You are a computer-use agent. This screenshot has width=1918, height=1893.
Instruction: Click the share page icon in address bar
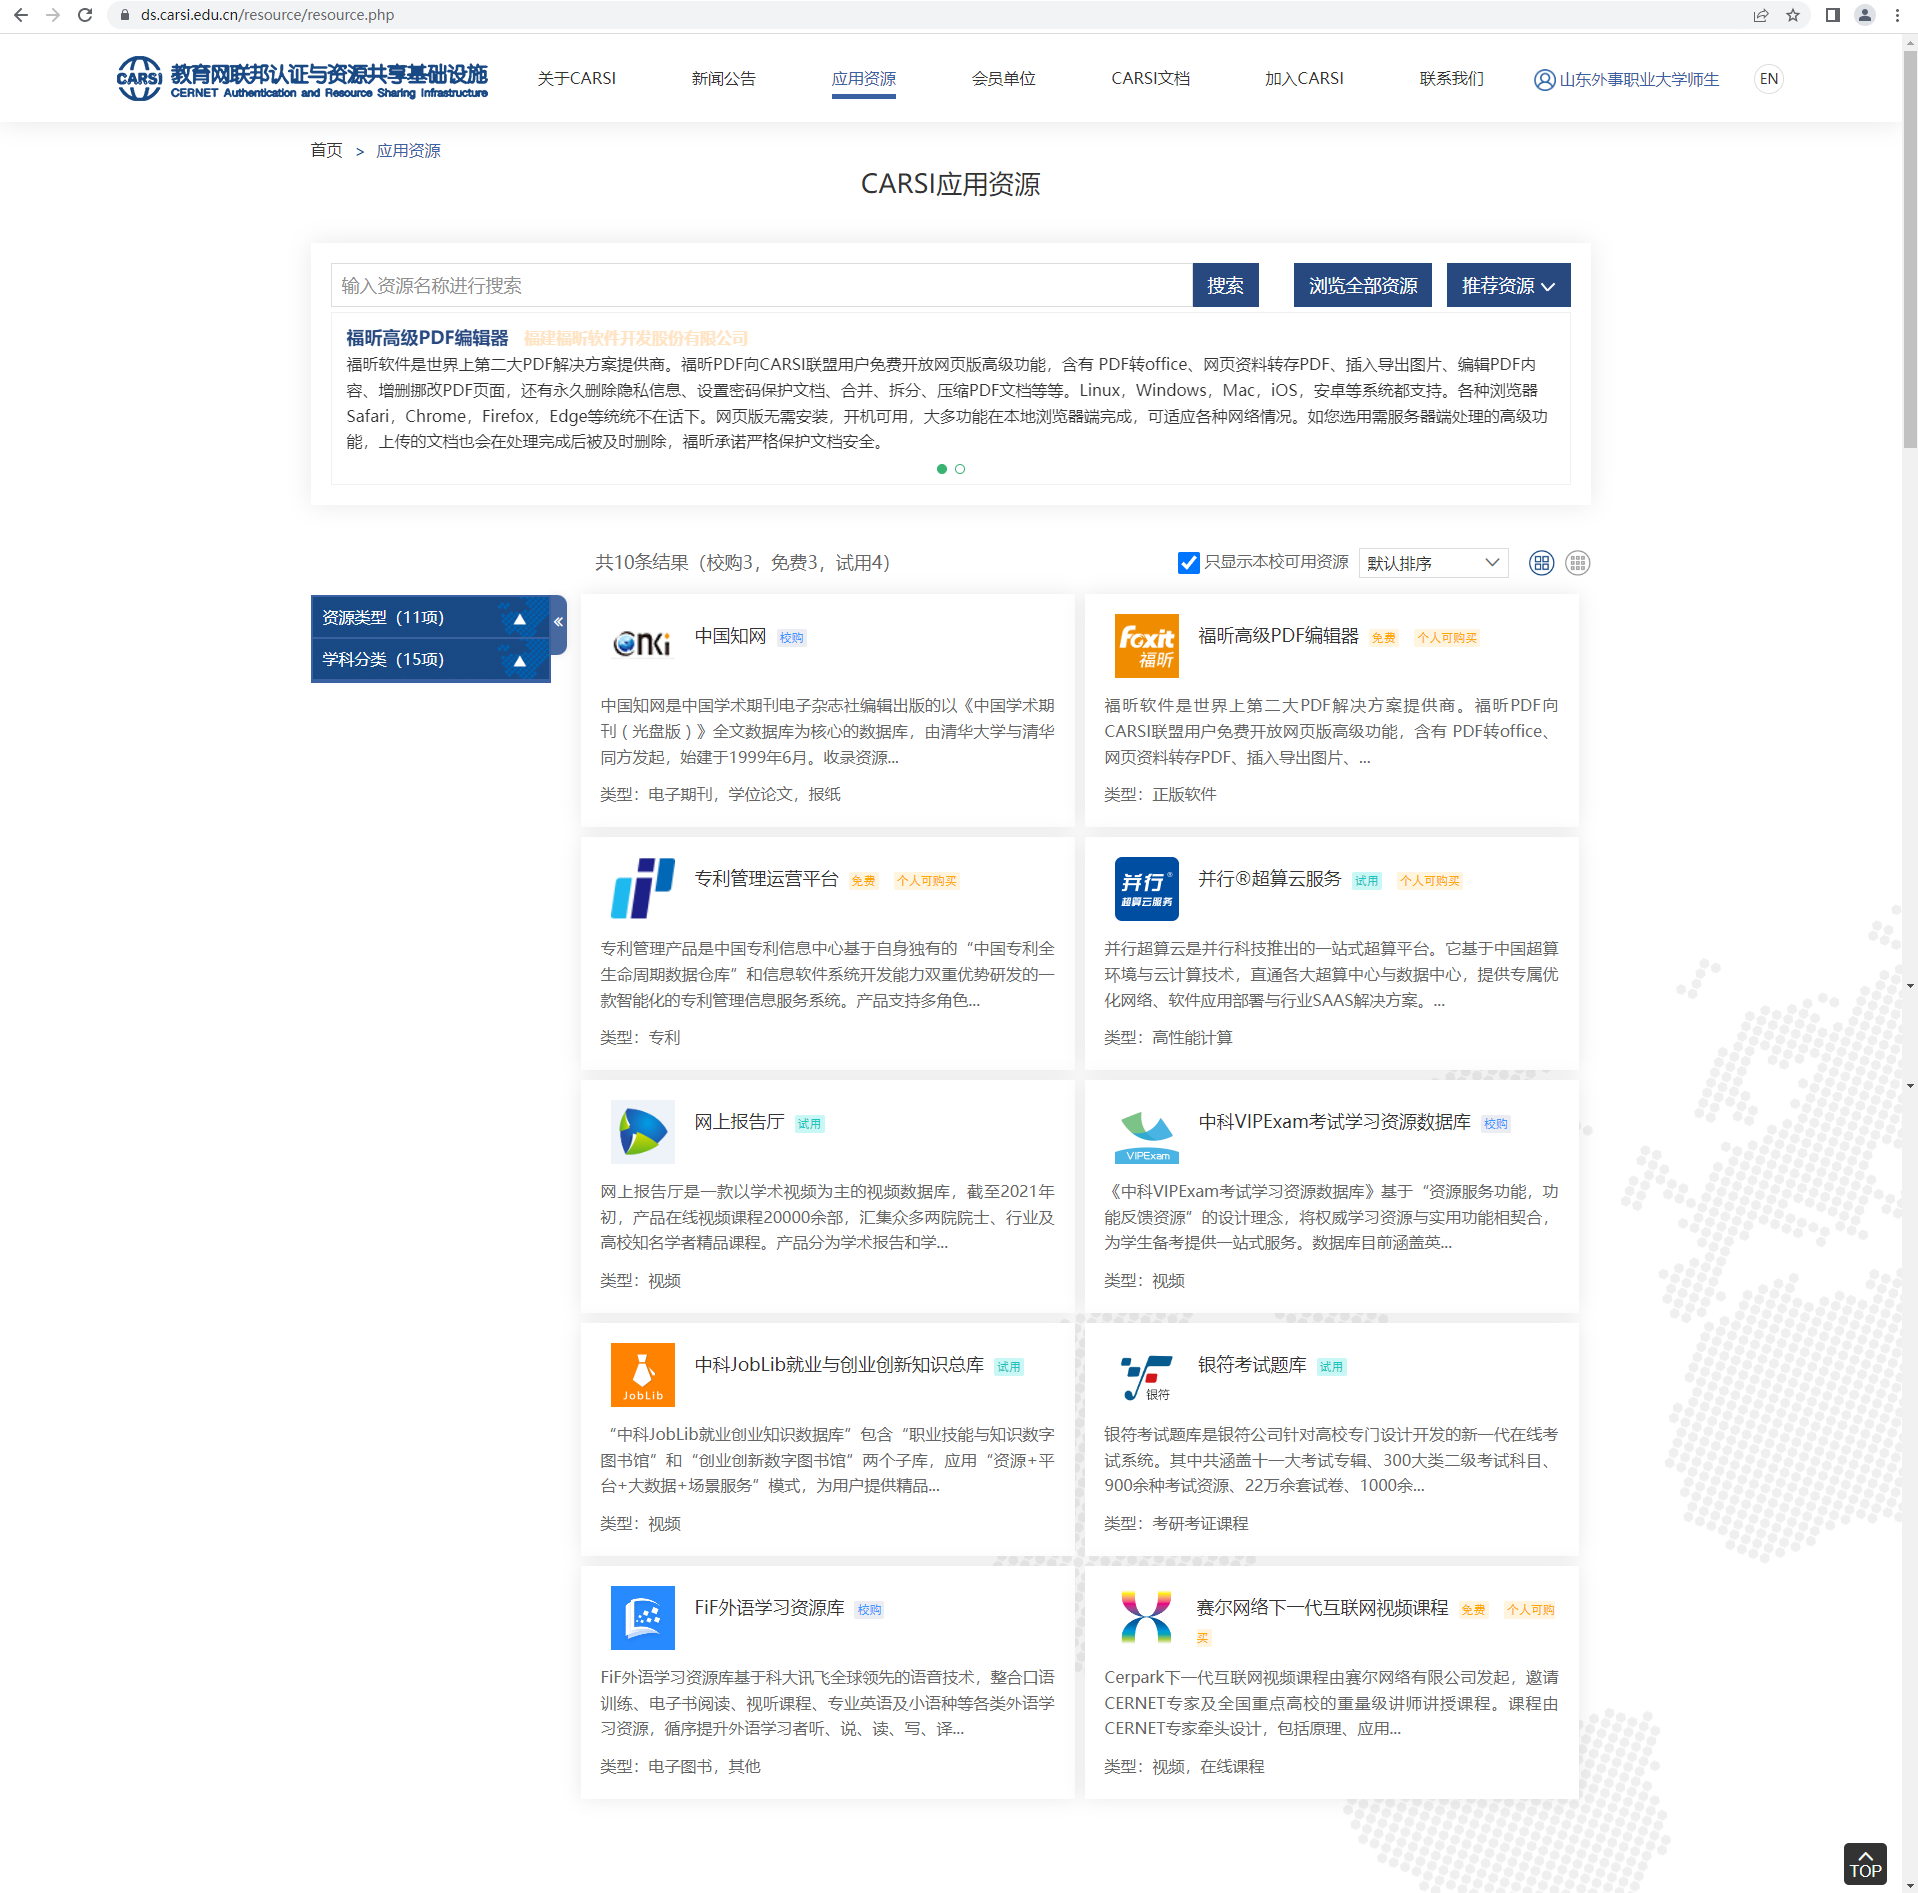[x=1761, y=15]
